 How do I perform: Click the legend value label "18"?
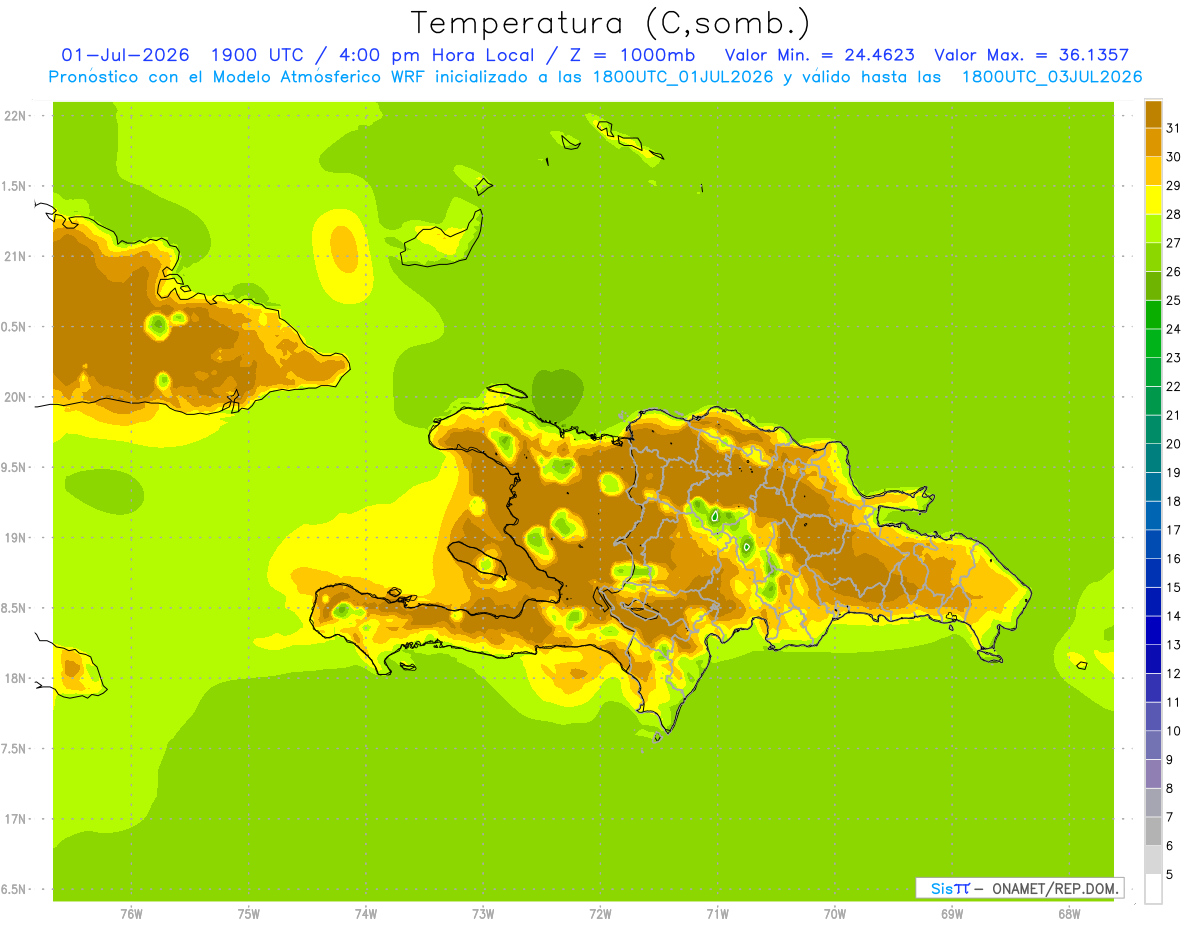(x=1174, y=501)
